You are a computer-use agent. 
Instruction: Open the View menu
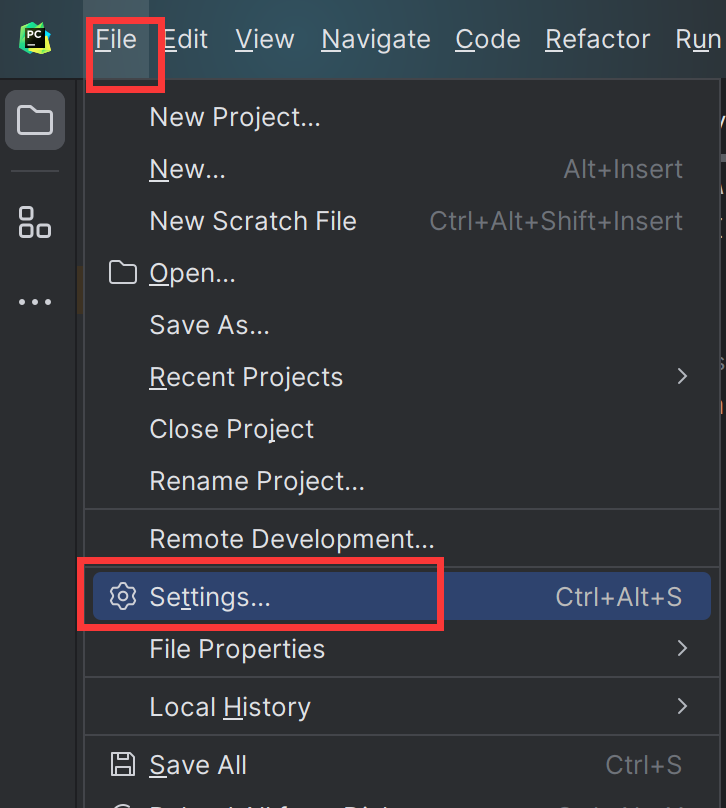click(265, 39)
